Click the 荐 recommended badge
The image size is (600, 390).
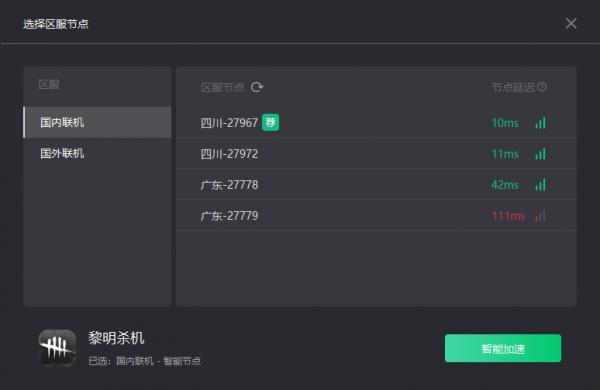[x=271, y=122]
